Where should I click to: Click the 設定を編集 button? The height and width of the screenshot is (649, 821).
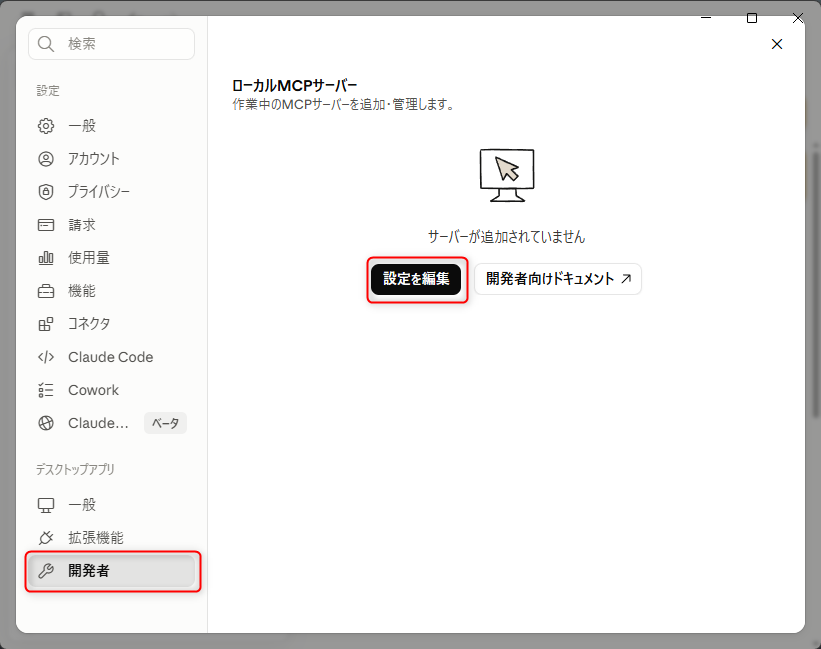tap(416, 279)
